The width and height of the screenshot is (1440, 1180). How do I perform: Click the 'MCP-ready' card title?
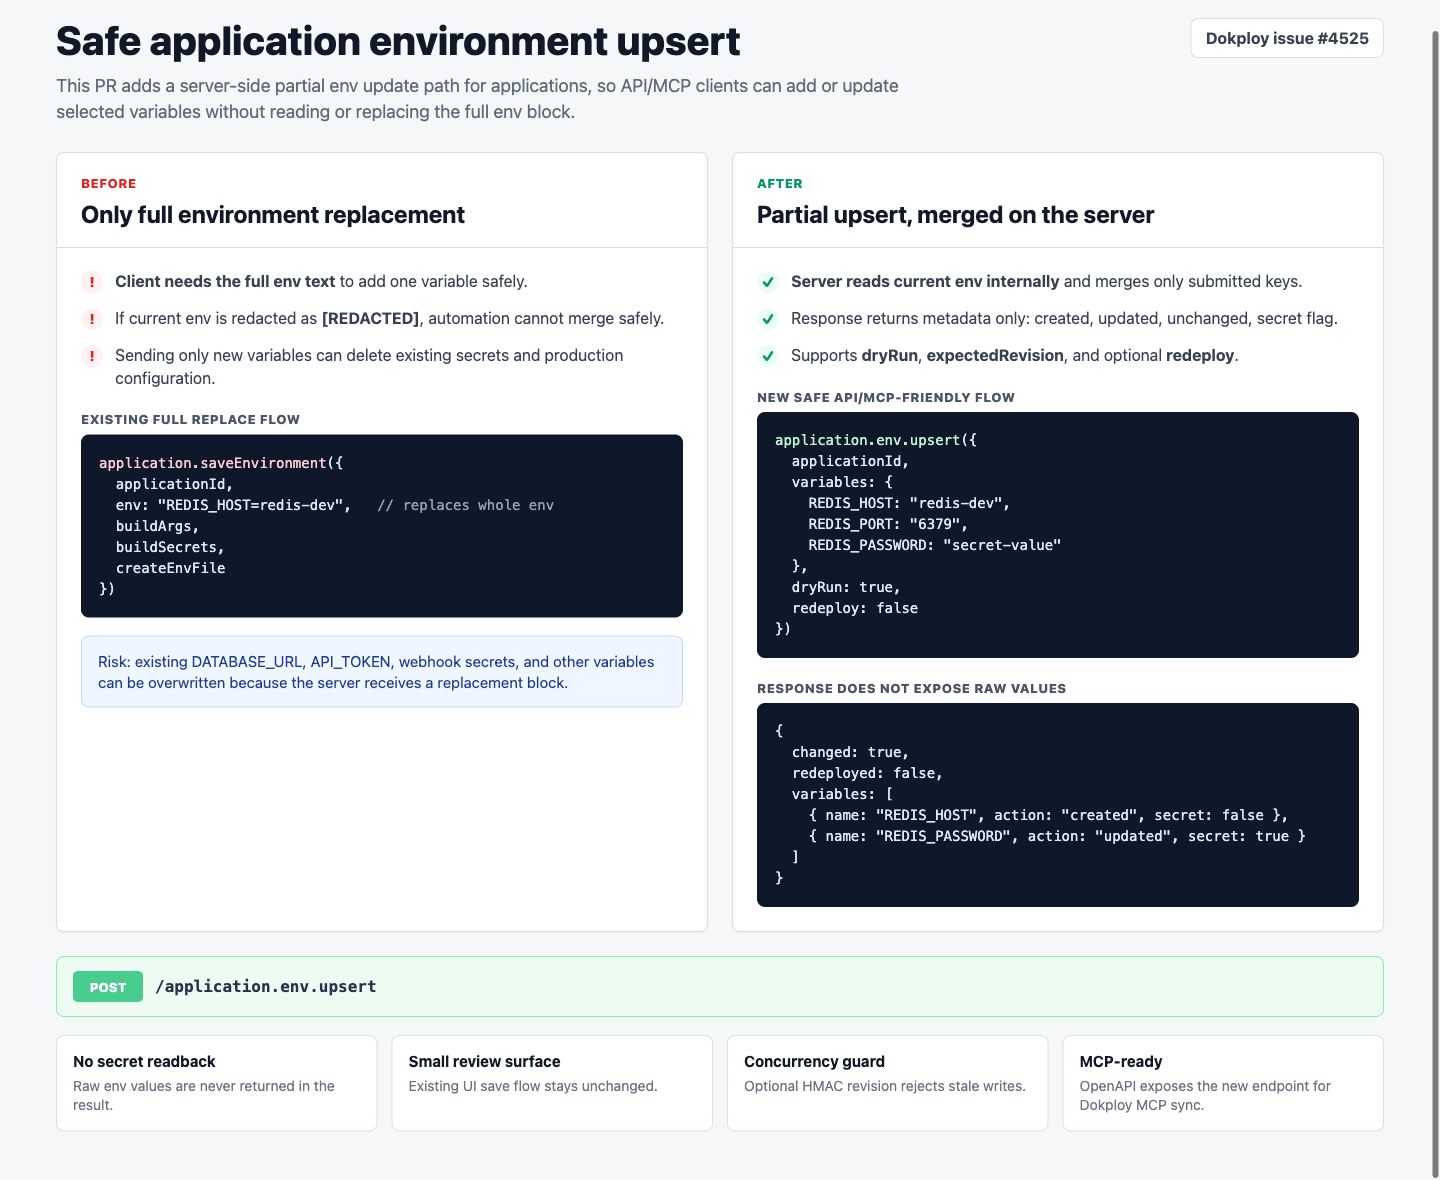pos(1121,1062)
